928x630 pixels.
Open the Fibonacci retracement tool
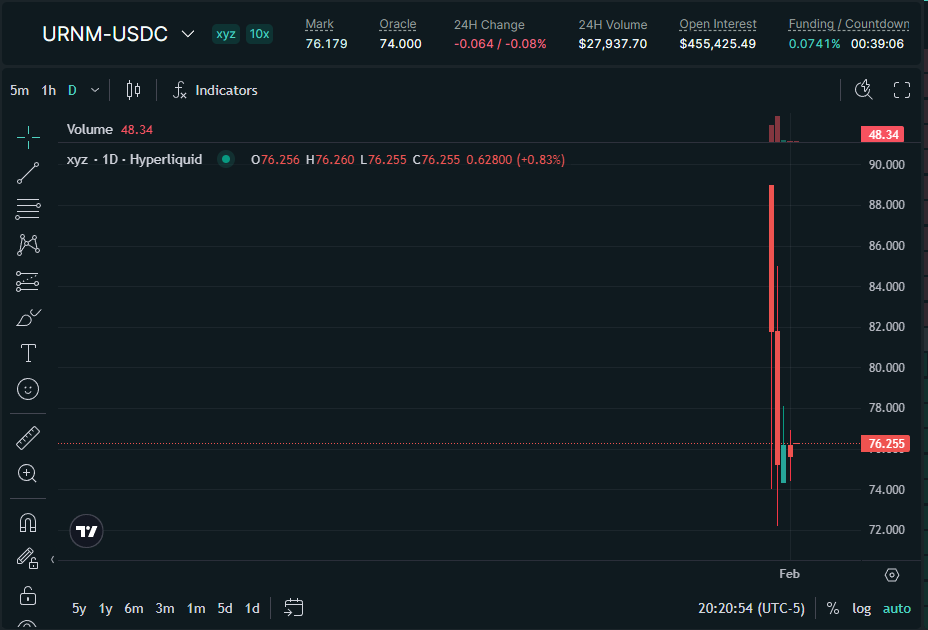(x=28, y=209)
